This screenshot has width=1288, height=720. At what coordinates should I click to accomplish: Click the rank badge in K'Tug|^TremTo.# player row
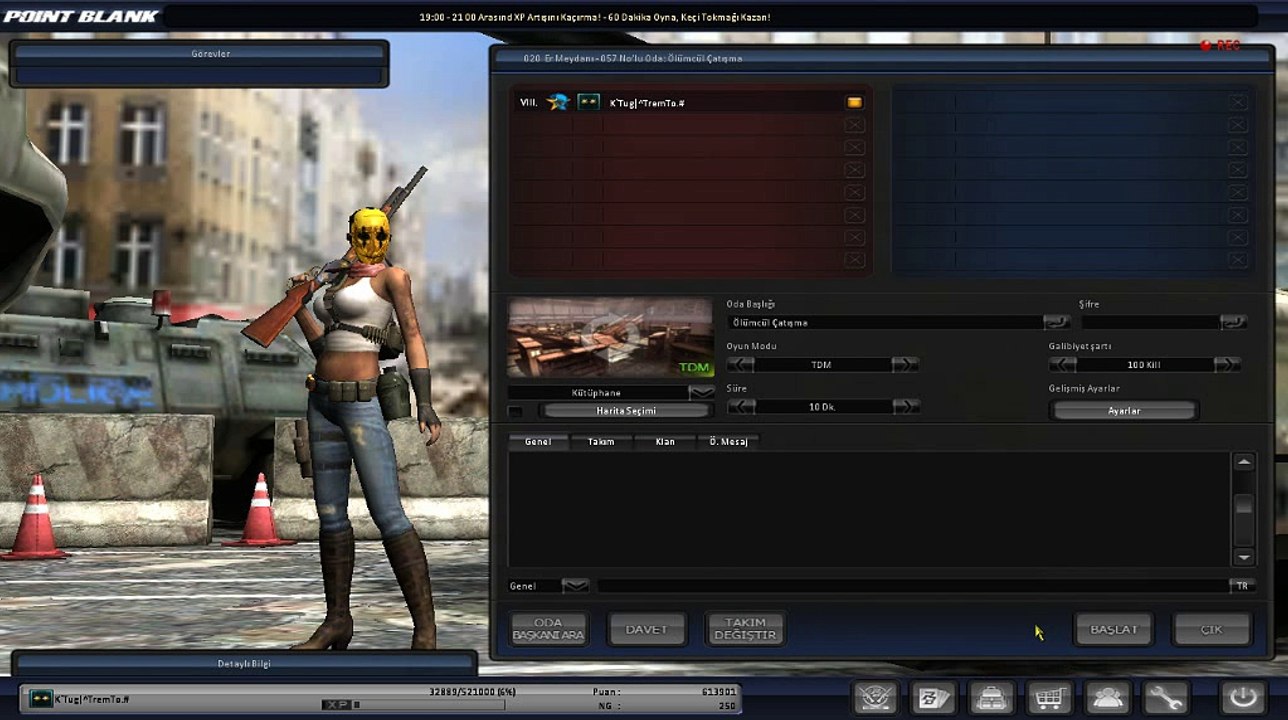589,102
